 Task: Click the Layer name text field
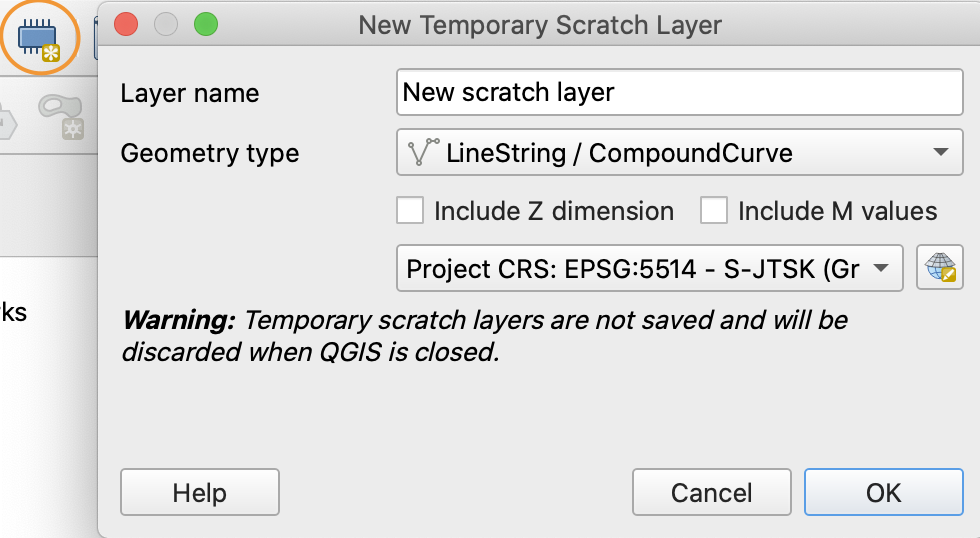coord(679,94)
